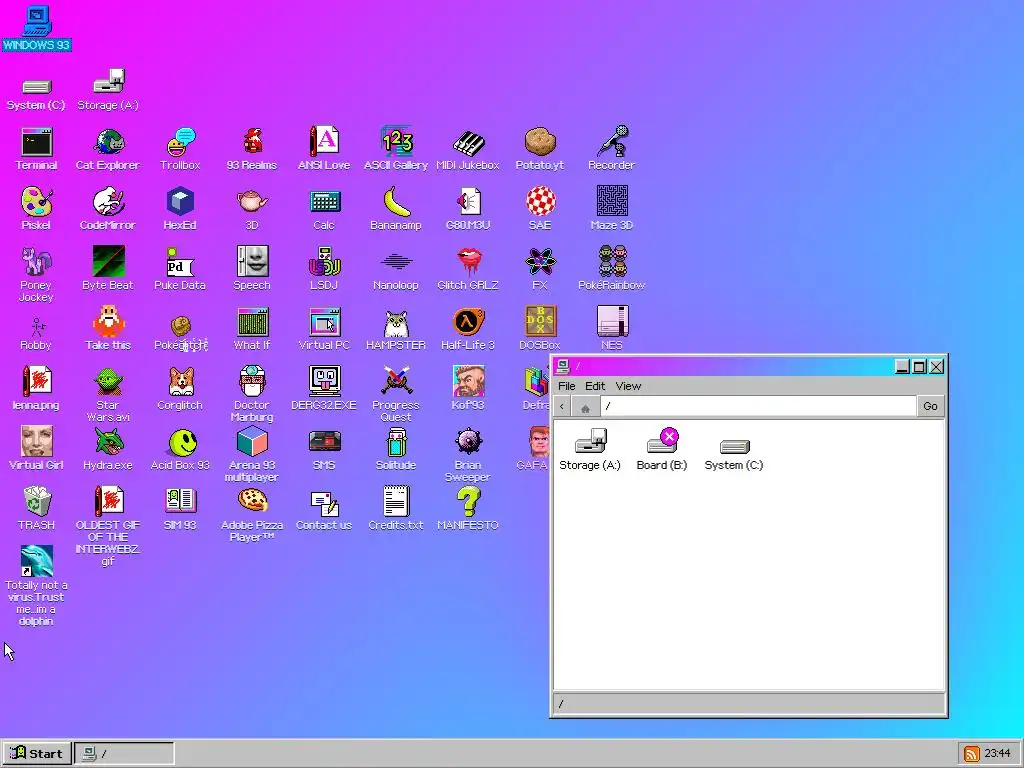Click the home button in explorer
Screen dimensions: 1024x768
tap(585, 407)
